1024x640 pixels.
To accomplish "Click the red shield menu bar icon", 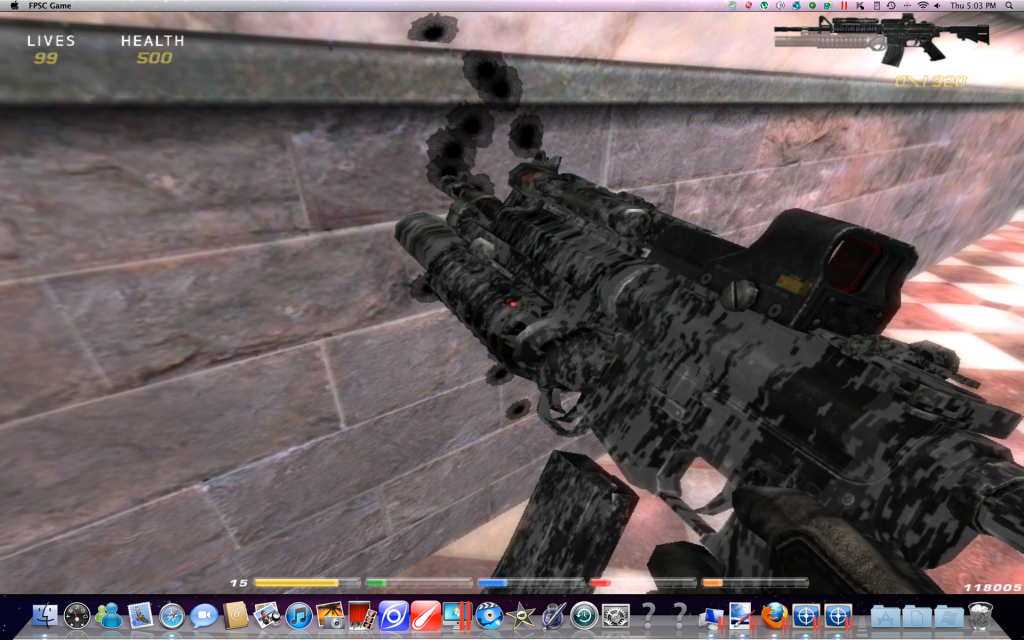I will pos(748,5).
